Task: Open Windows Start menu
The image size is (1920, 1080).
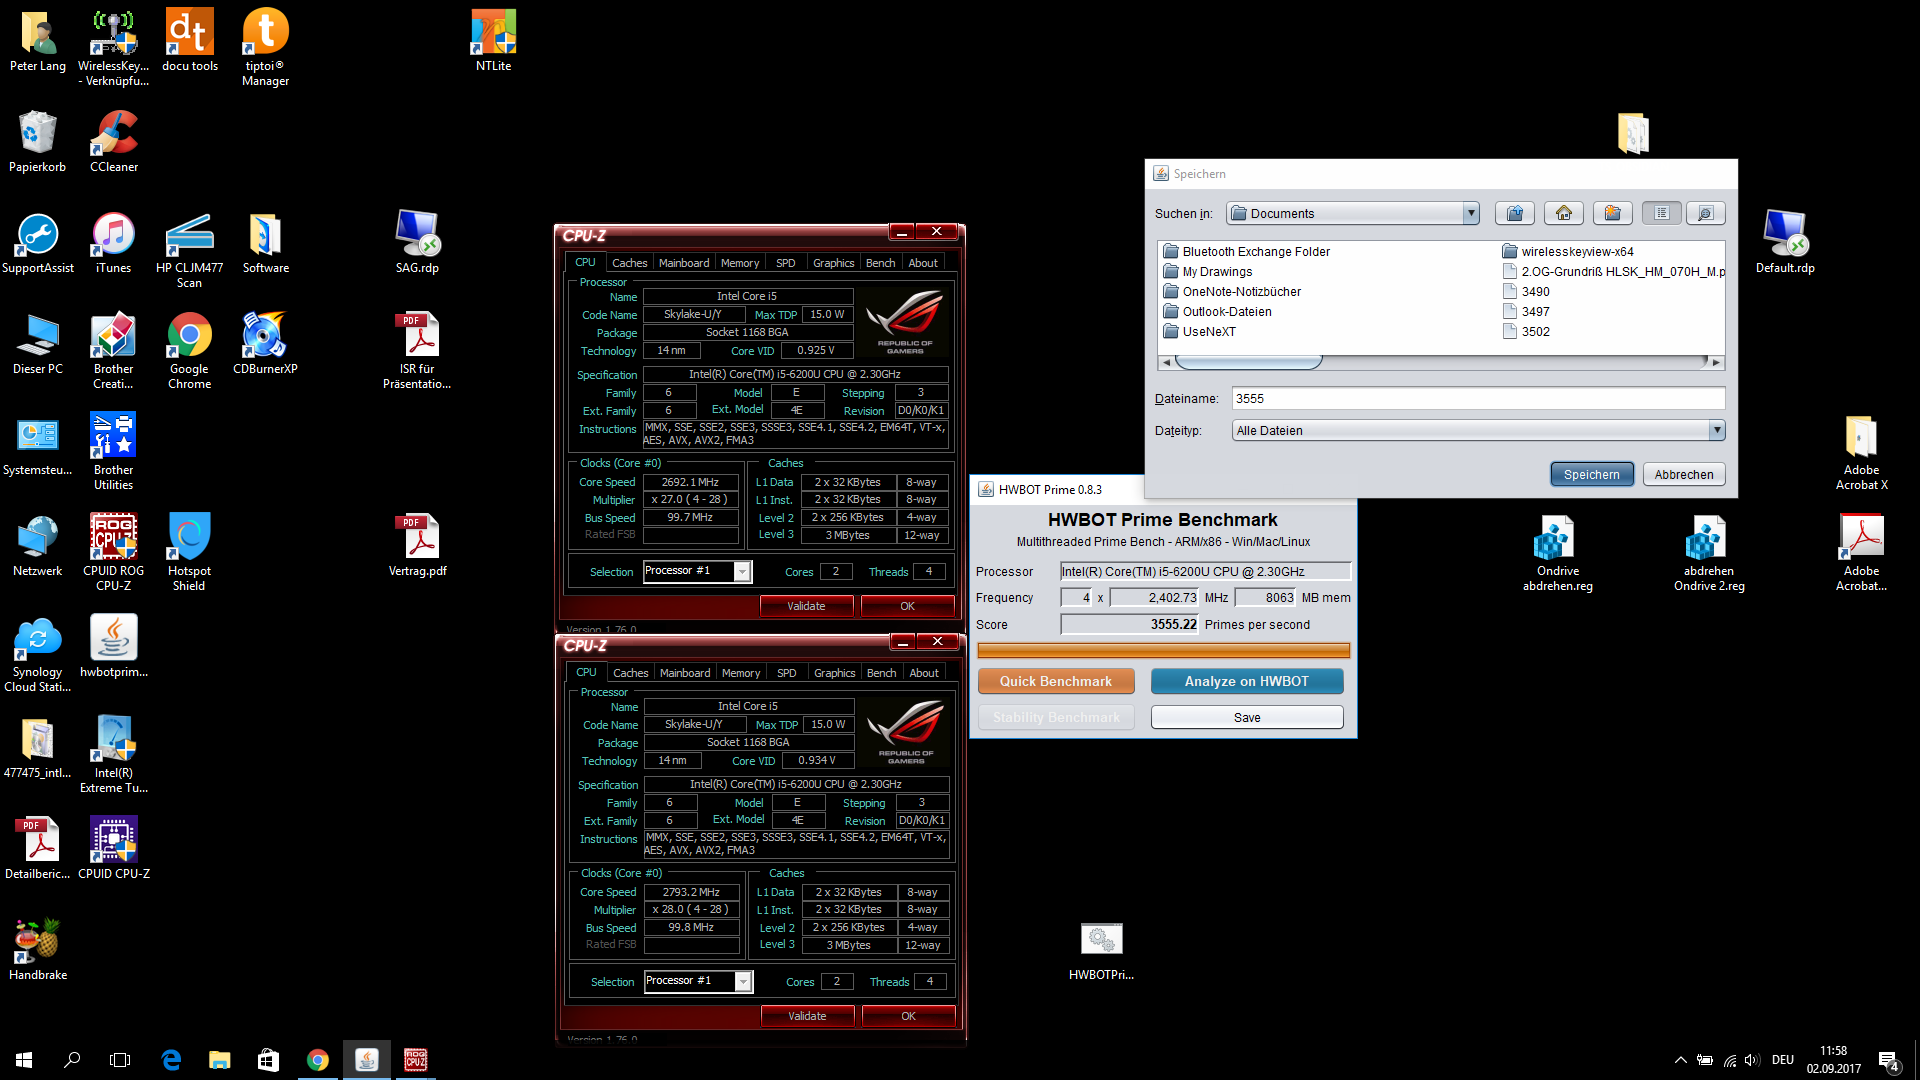Action: click(x=24, y=1060)
